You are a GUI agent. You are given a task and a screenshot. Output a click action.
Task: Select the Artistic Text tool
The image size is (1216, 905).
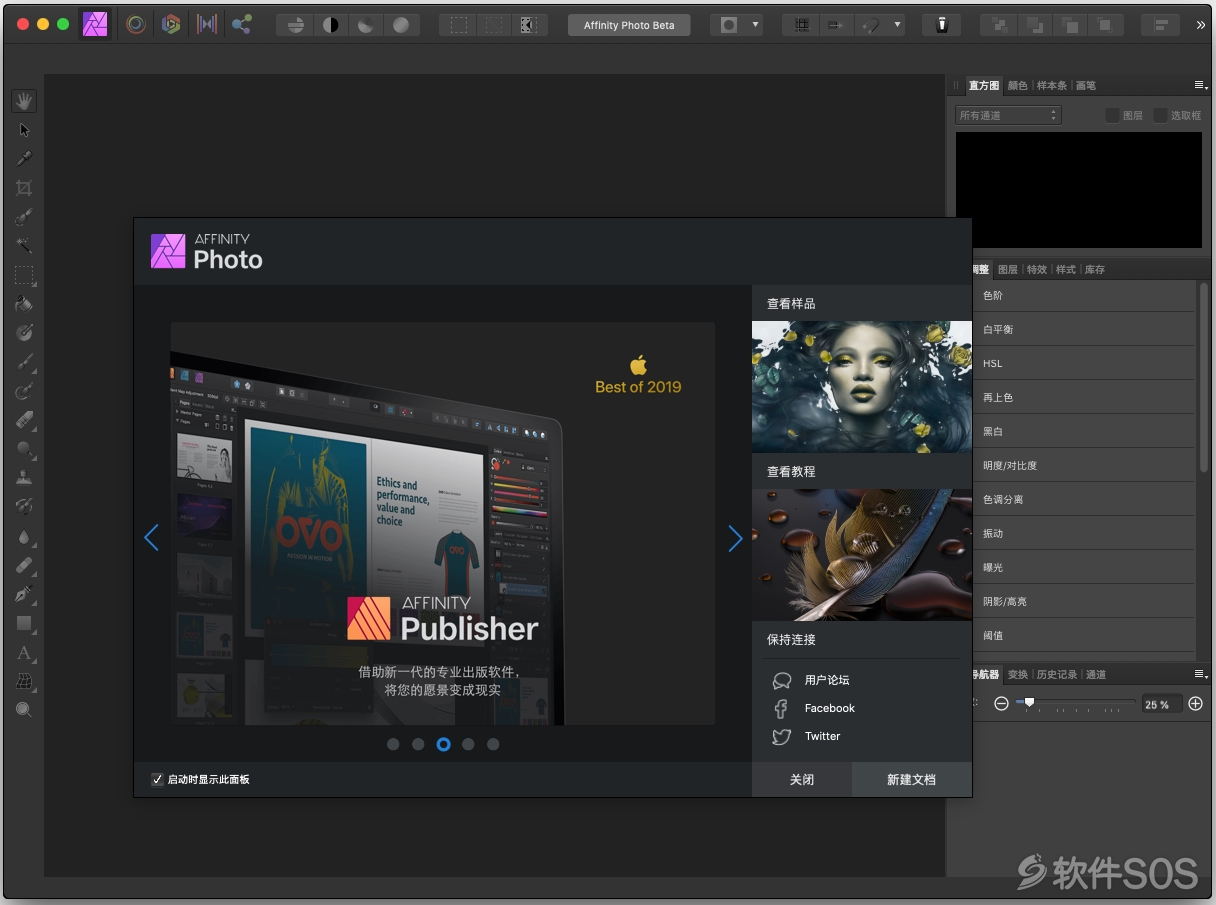pyautogui.click(x=24, y=652)
